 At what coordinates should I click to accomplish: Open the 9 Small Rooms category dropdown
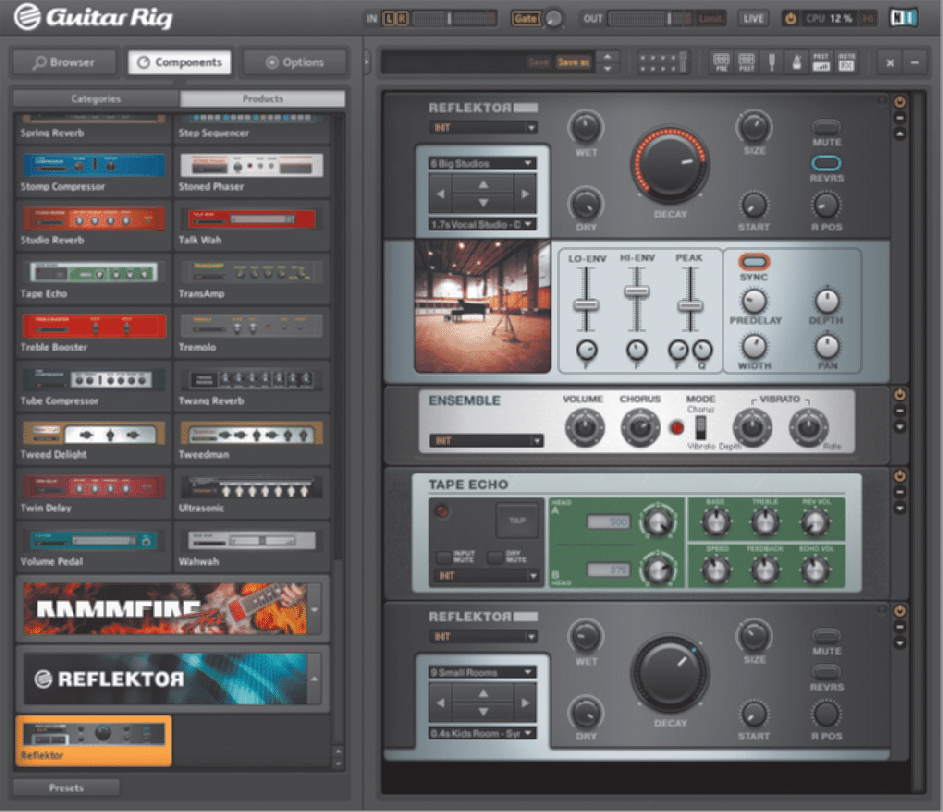tap(482, 672)
